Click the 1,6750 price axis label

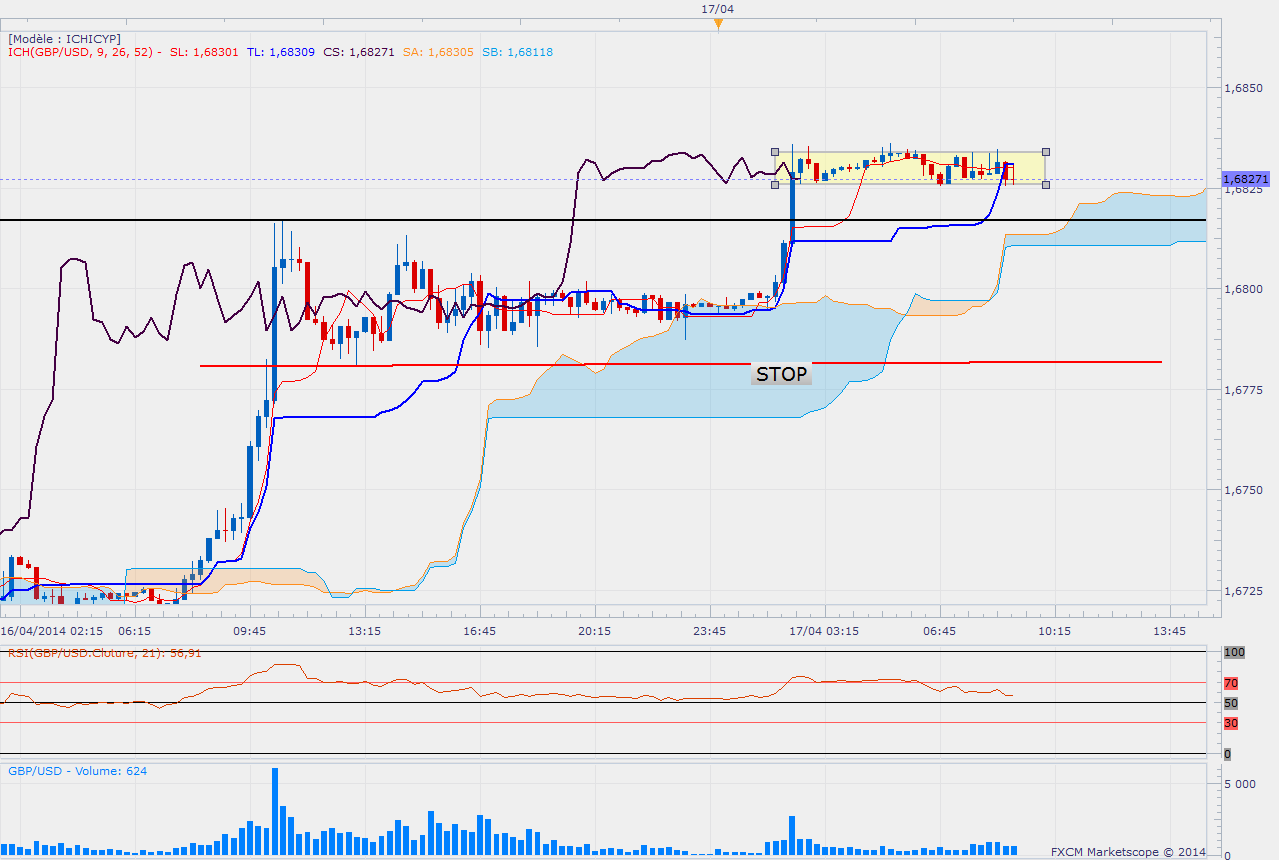(x=1244, y=490)
